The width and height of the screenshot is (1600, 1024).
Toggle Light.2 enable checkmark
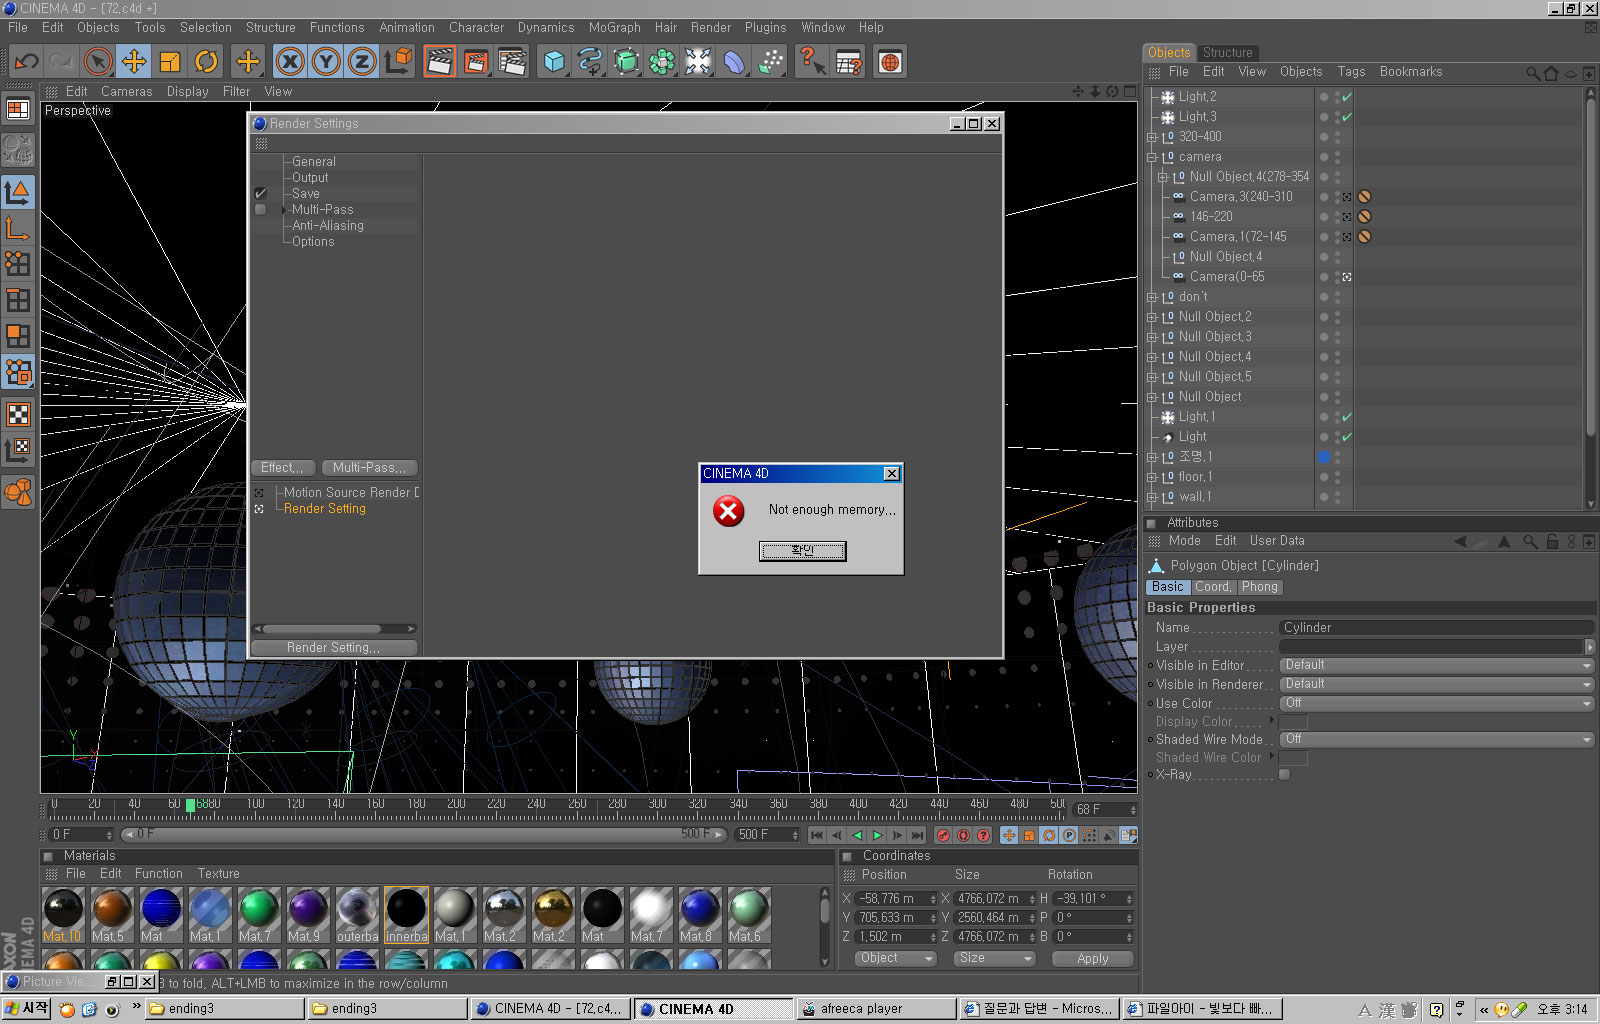[x=1347, y=97]
